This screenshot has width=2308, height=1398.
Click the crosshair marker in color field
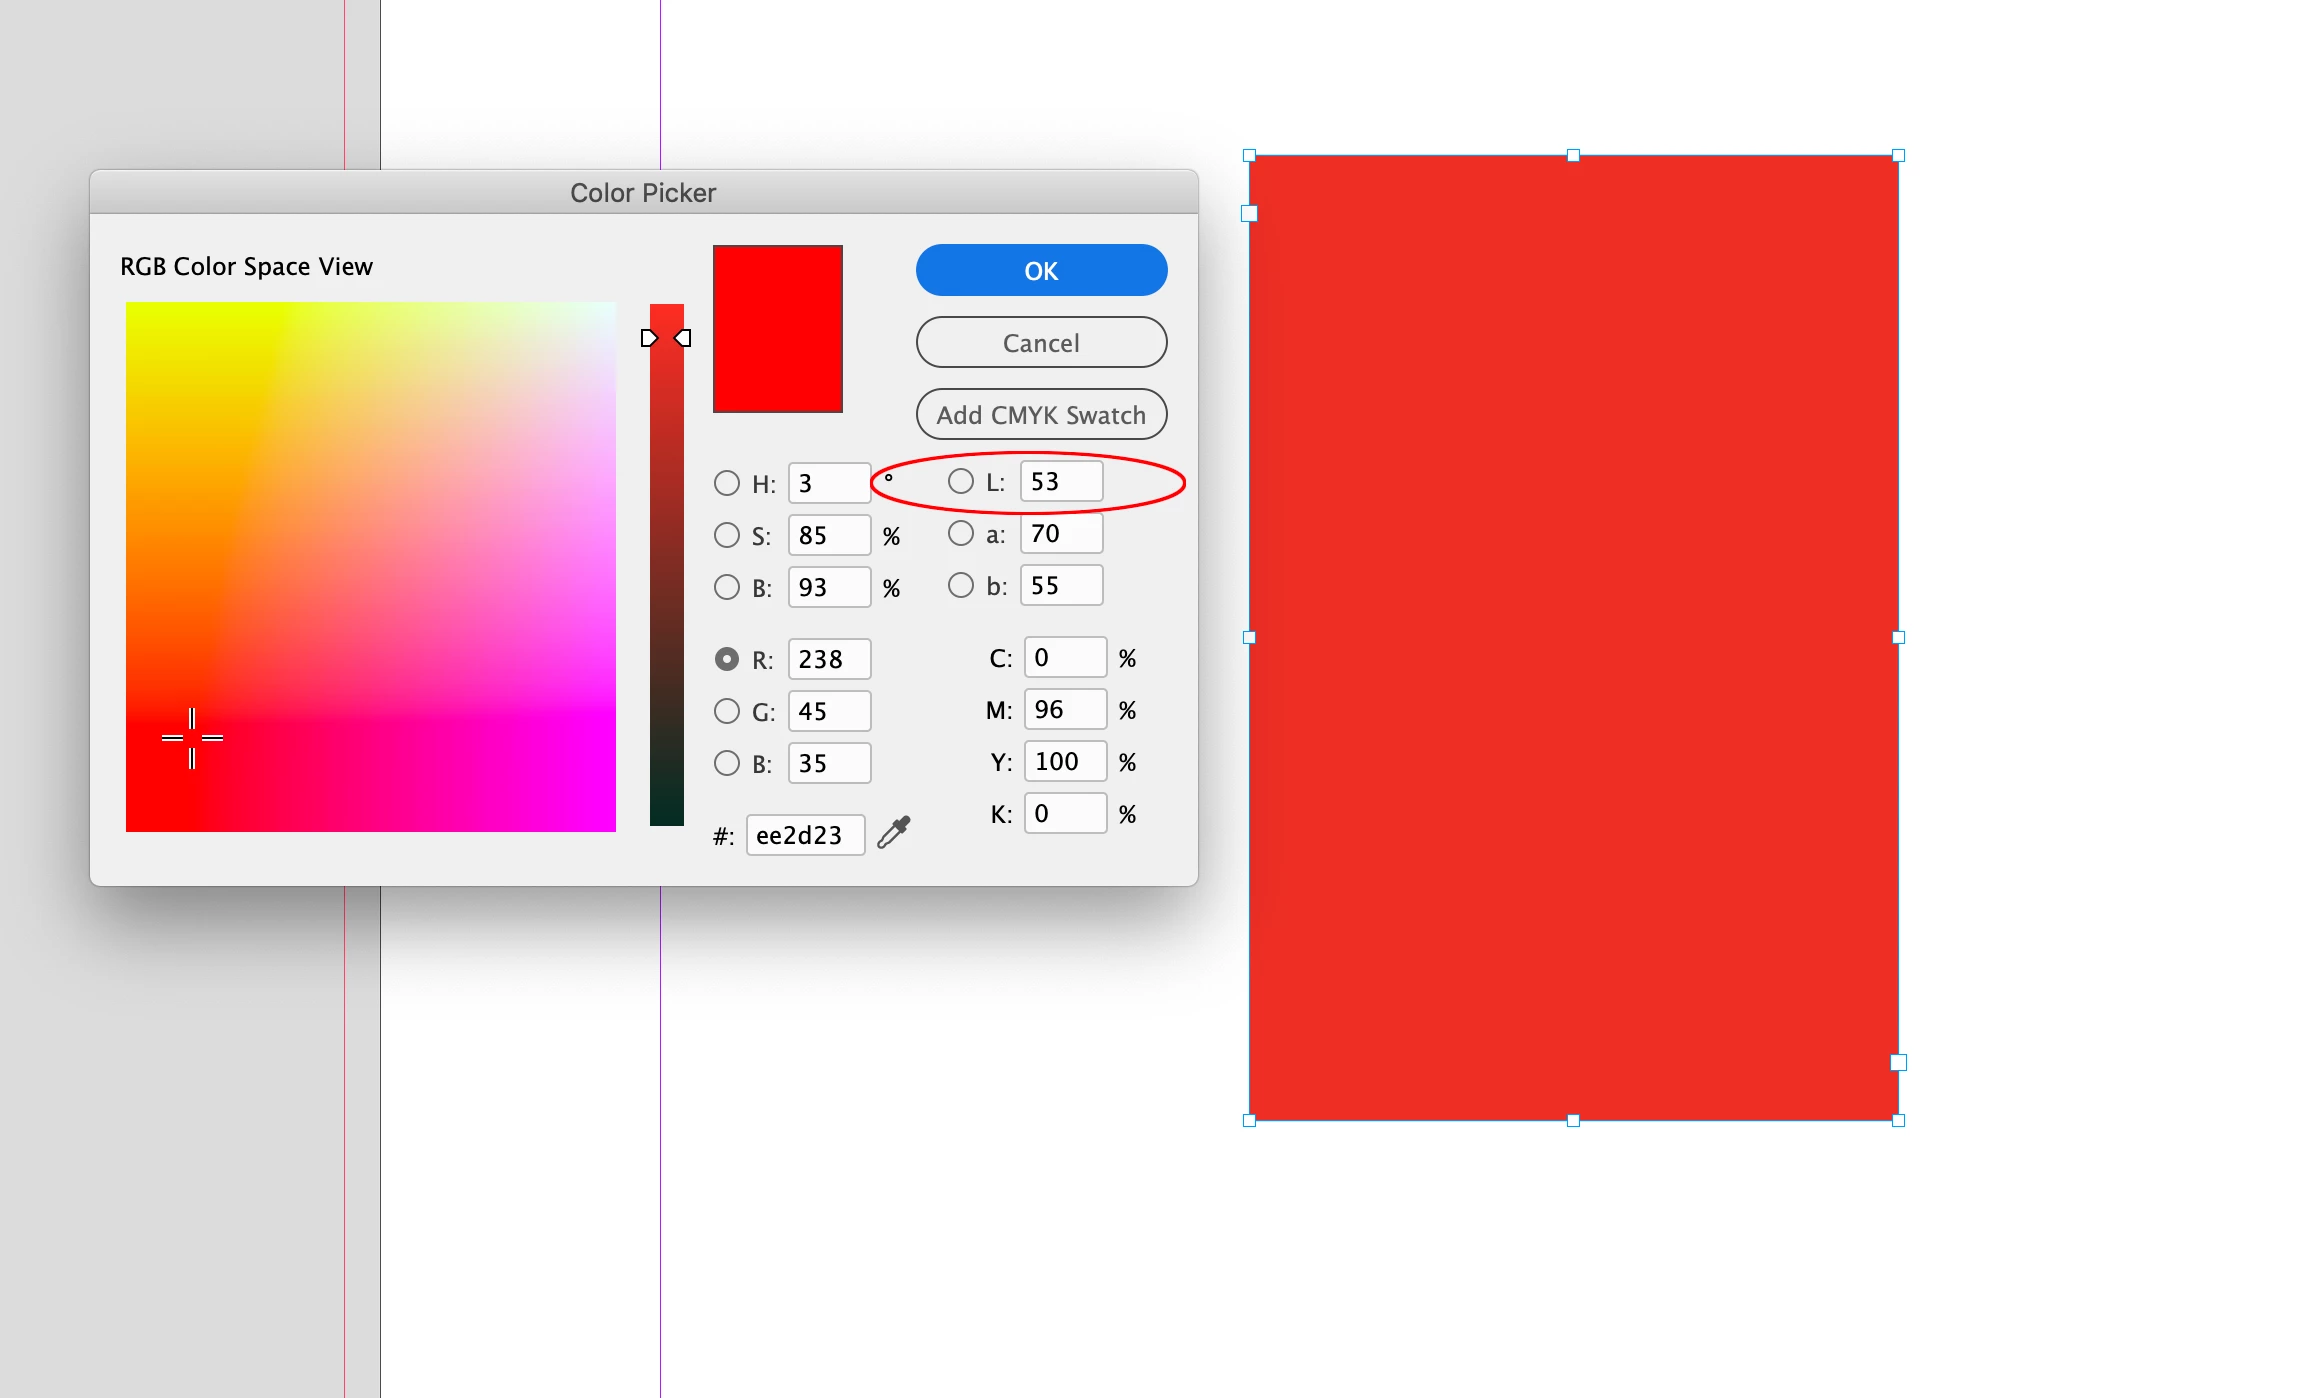(x=192, y=738)
